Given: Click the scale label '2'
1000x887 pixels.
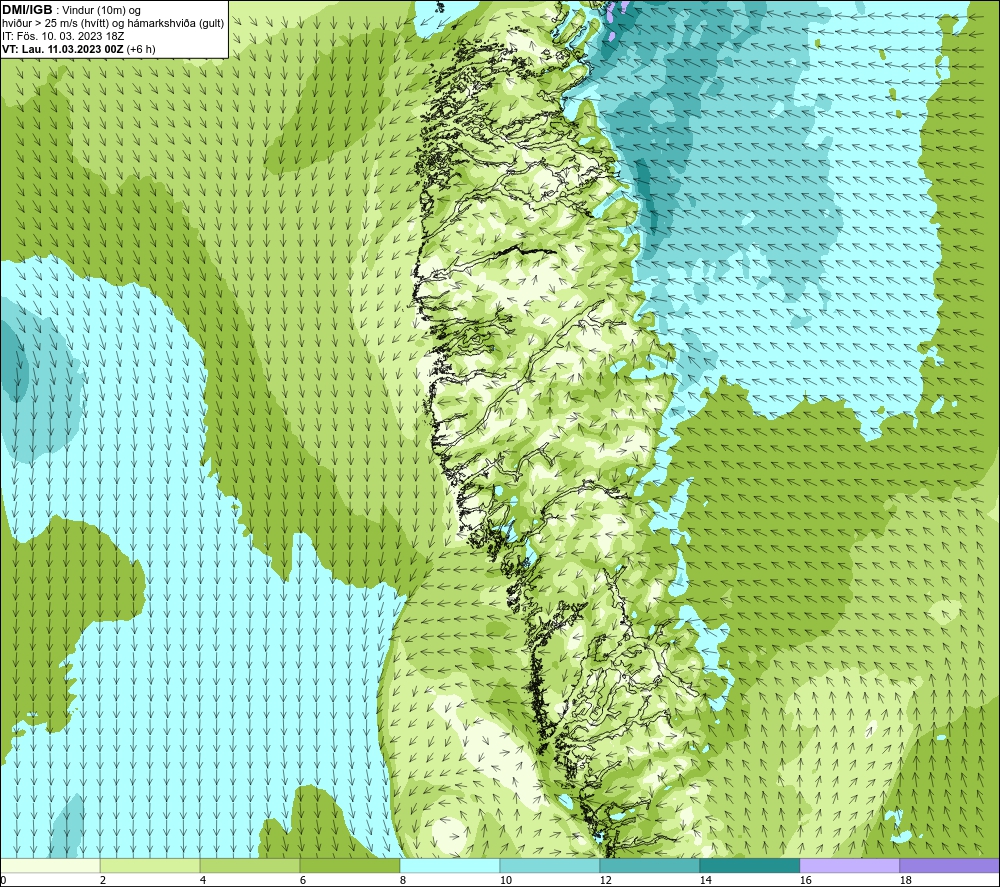Looking at the screenshot, I should tap(103, 880).
